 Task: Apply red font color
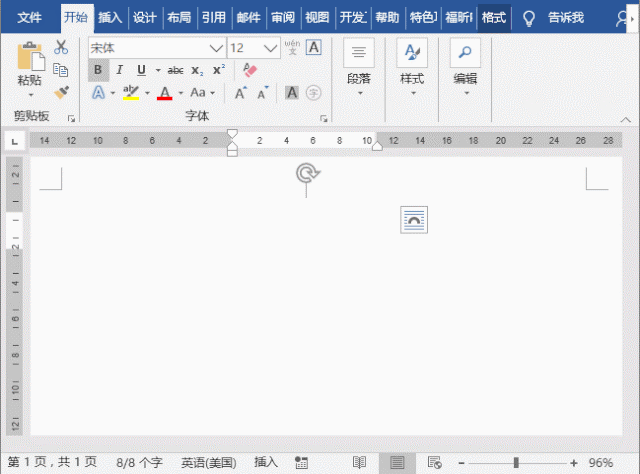(x=164, y=93)
